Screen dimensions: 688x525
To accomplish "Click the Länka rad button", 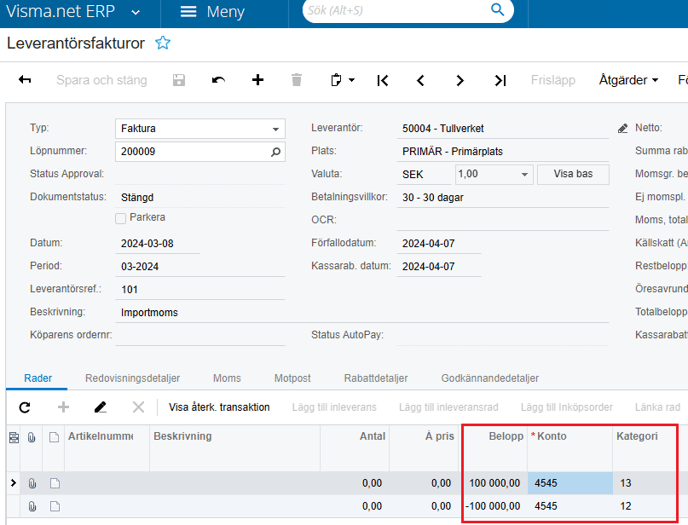I will pyautogui.click(x=657, y=407).
